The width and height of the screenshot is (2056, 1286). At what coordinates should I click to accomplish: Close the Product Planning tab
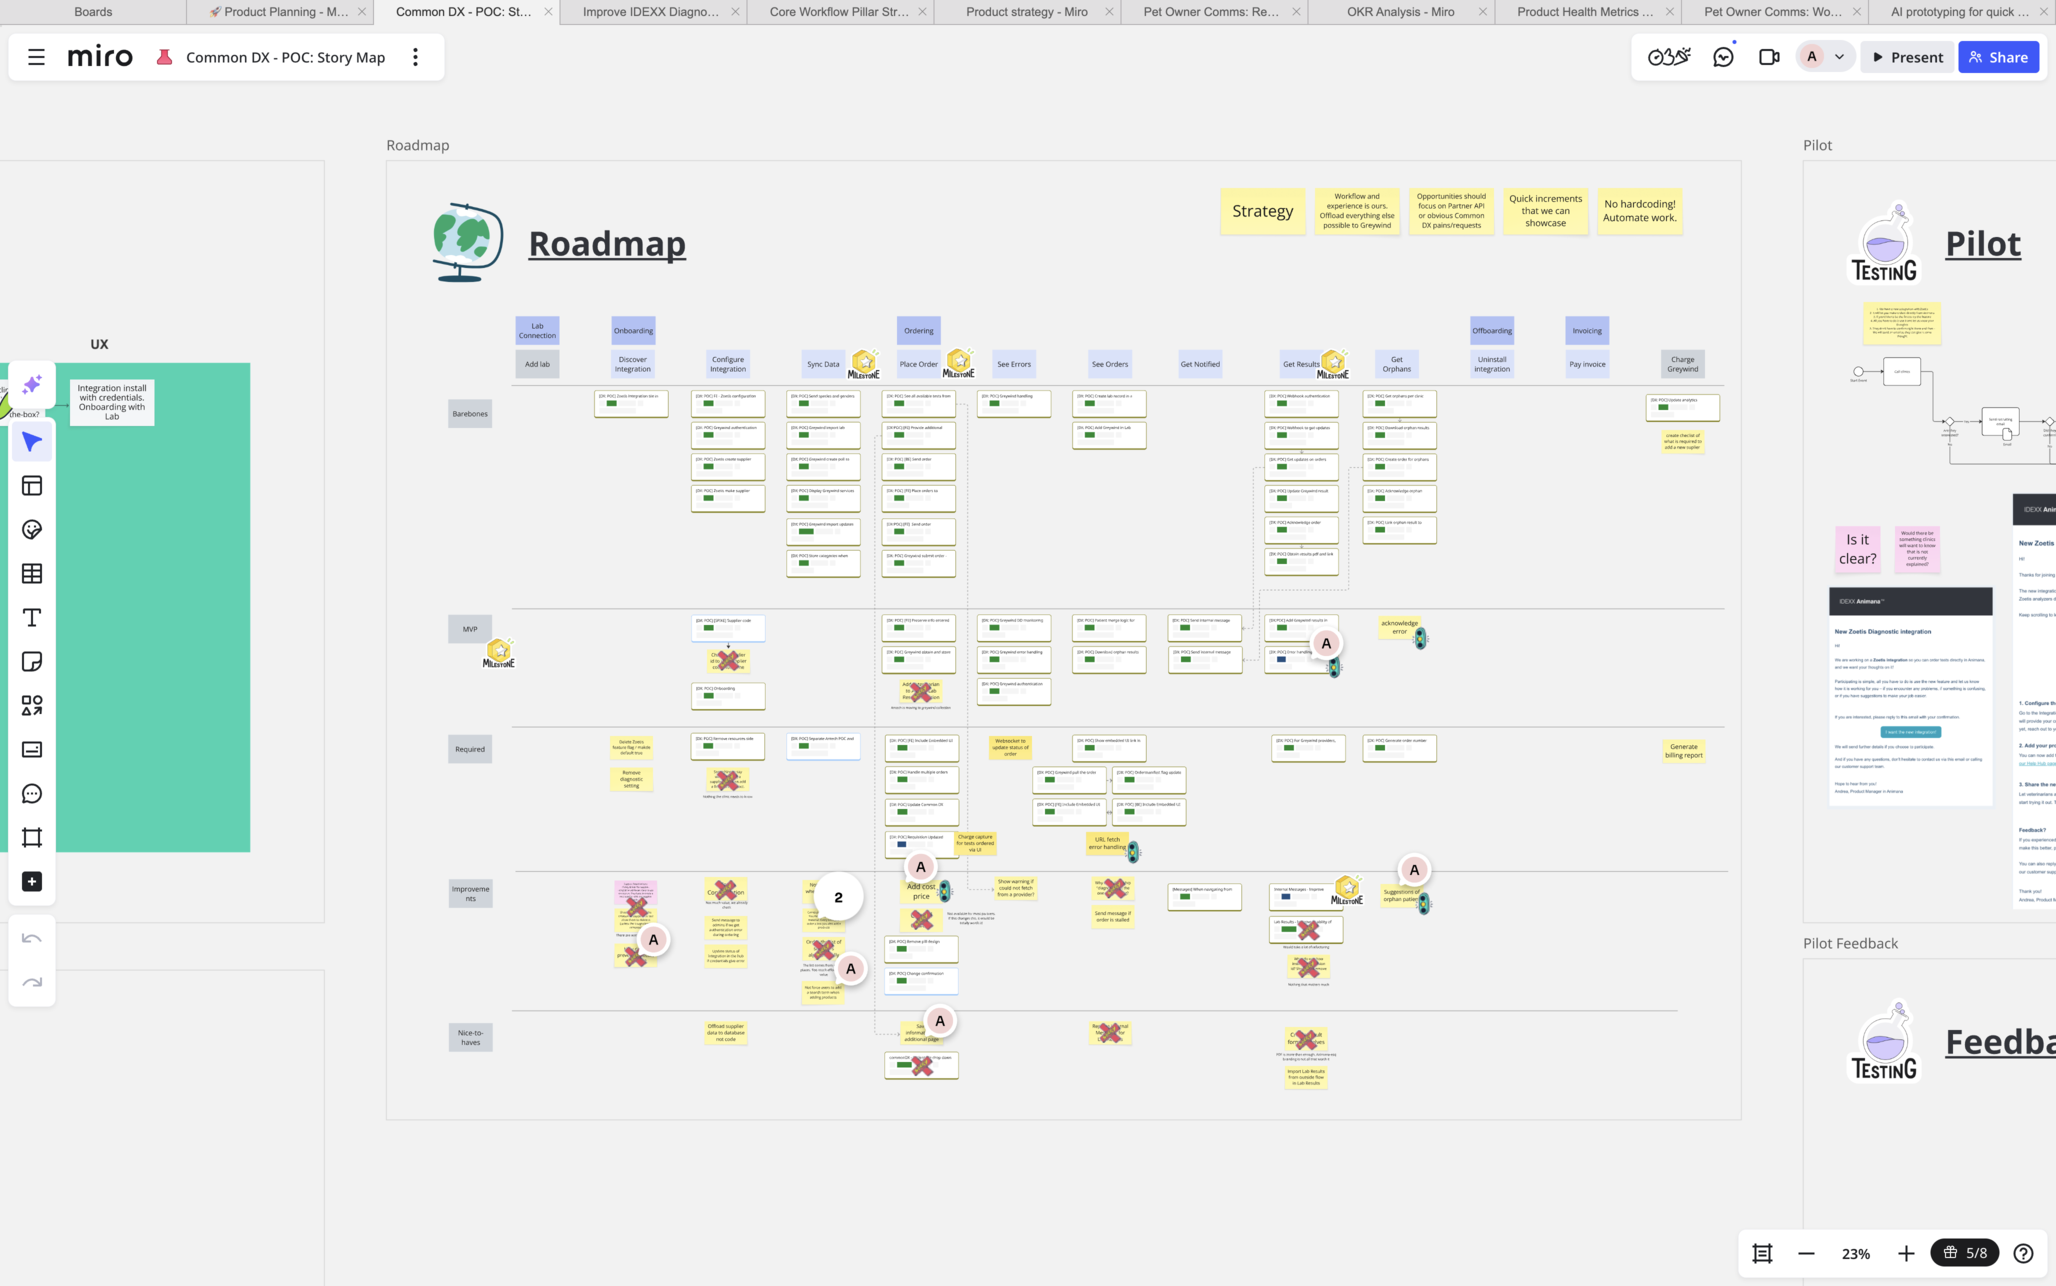[362, 12]
